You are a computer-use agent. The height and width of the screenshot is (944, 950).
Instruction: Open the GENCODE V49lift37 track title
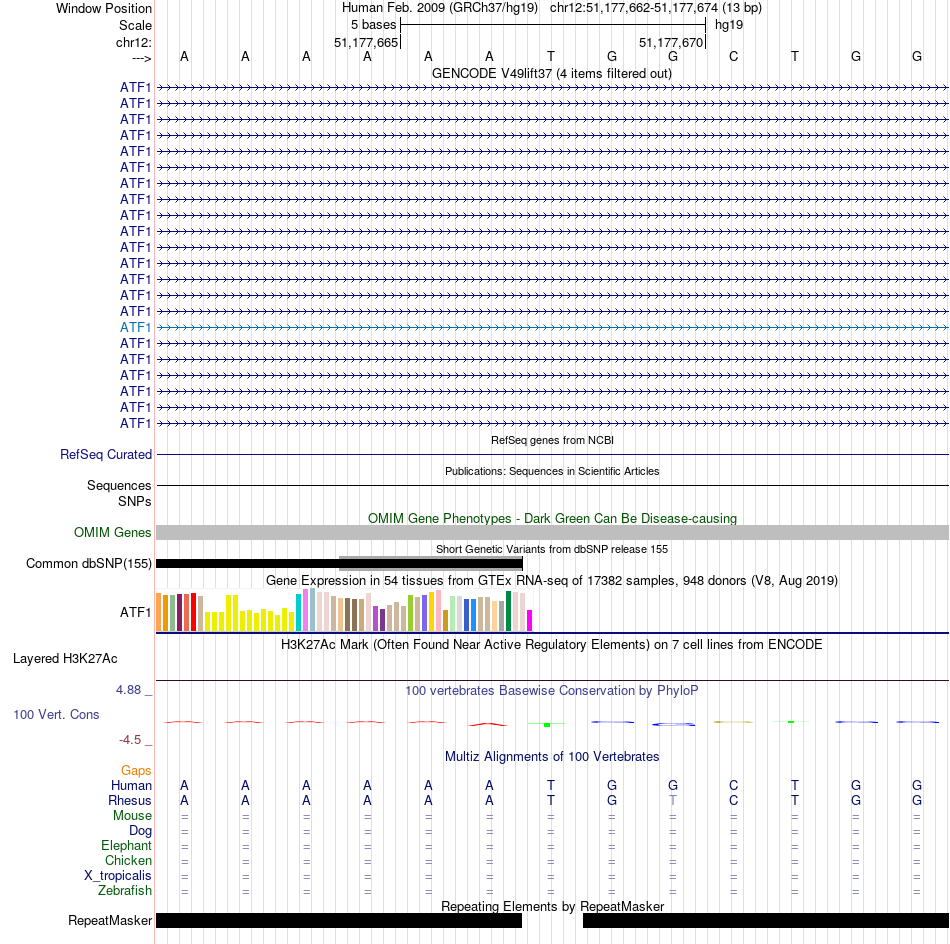[551, 73]
